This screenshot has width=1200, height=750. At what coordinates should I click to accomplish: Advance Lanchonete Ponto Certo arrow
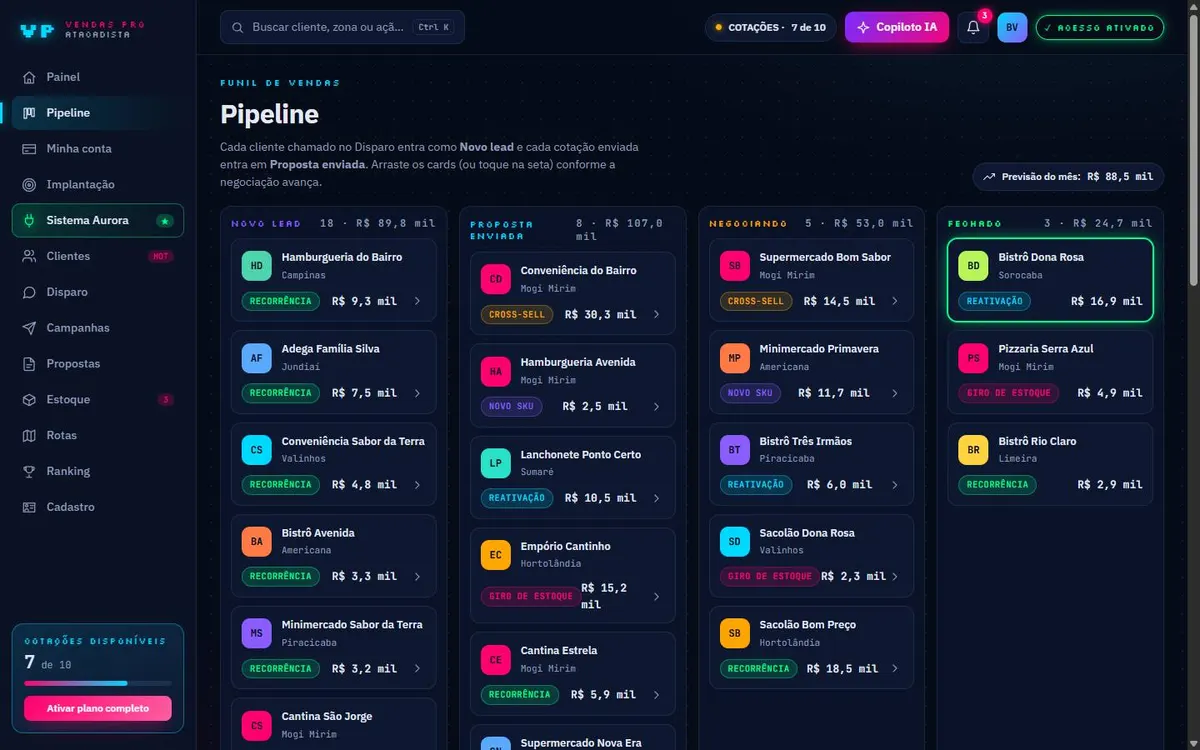(656, 498)
